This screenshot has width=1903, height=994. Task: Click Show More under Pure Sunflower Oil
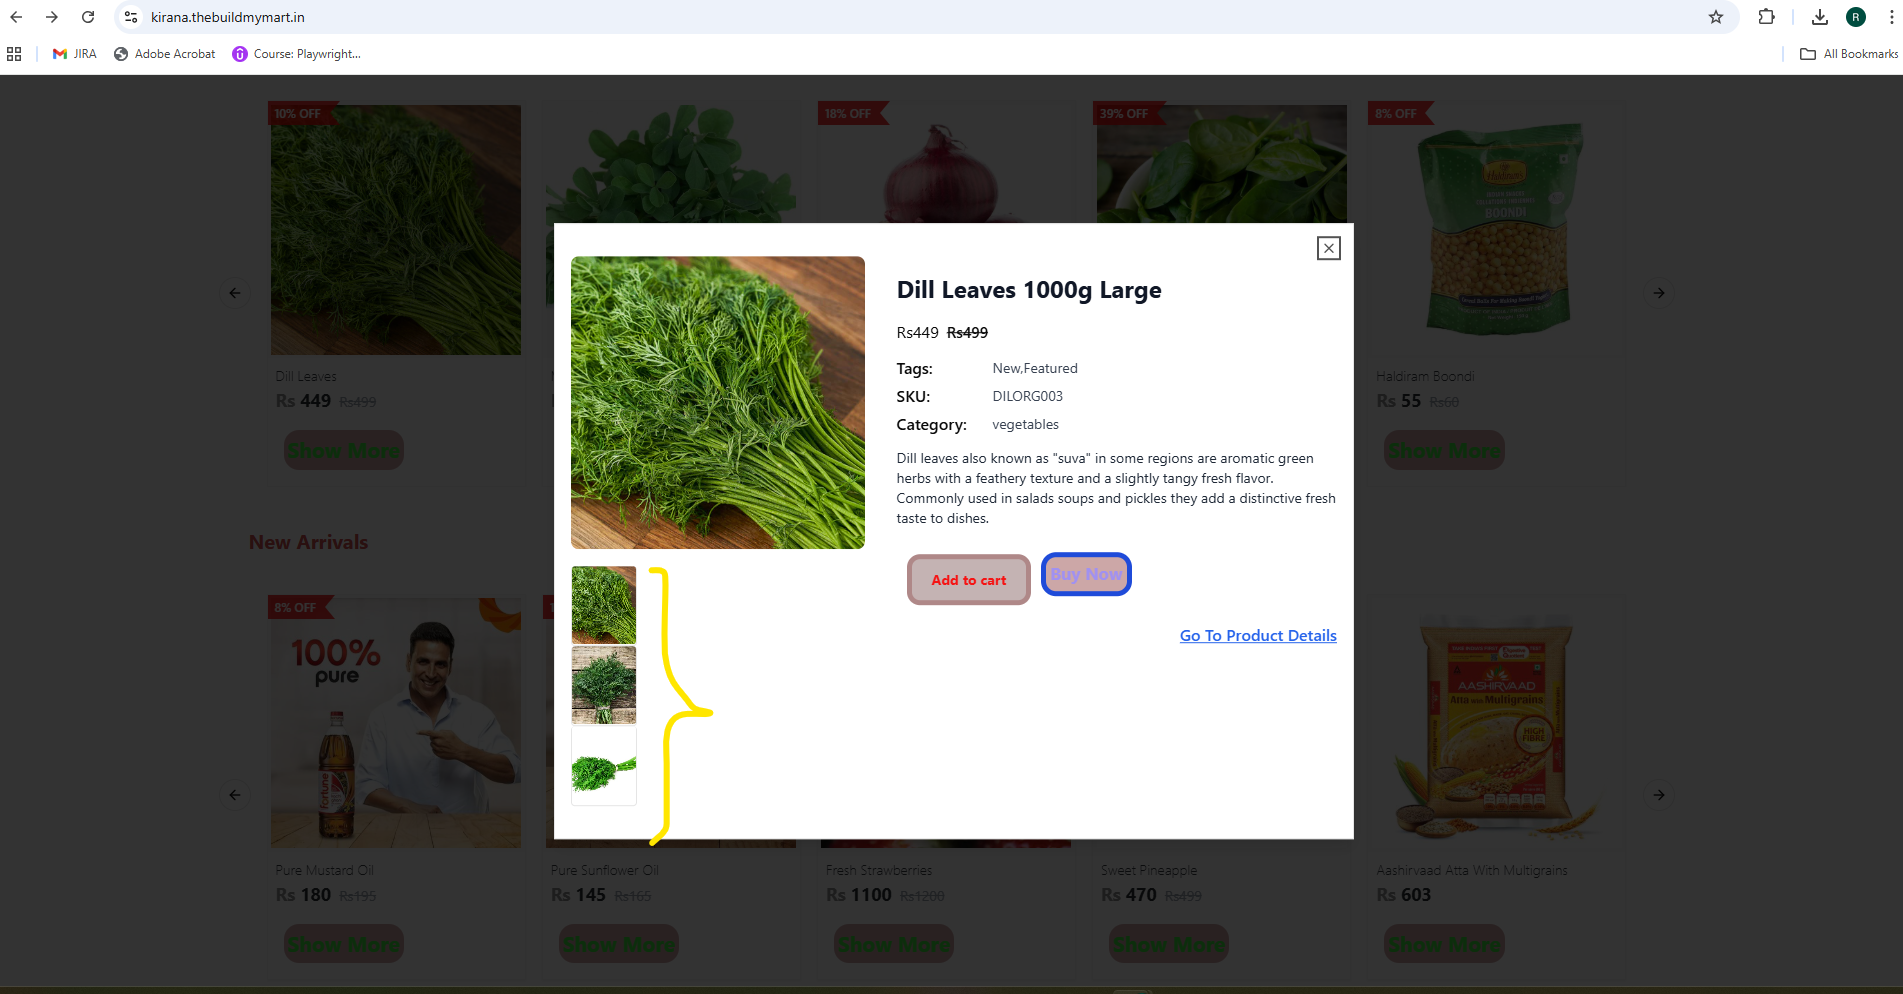pos(619,944)
